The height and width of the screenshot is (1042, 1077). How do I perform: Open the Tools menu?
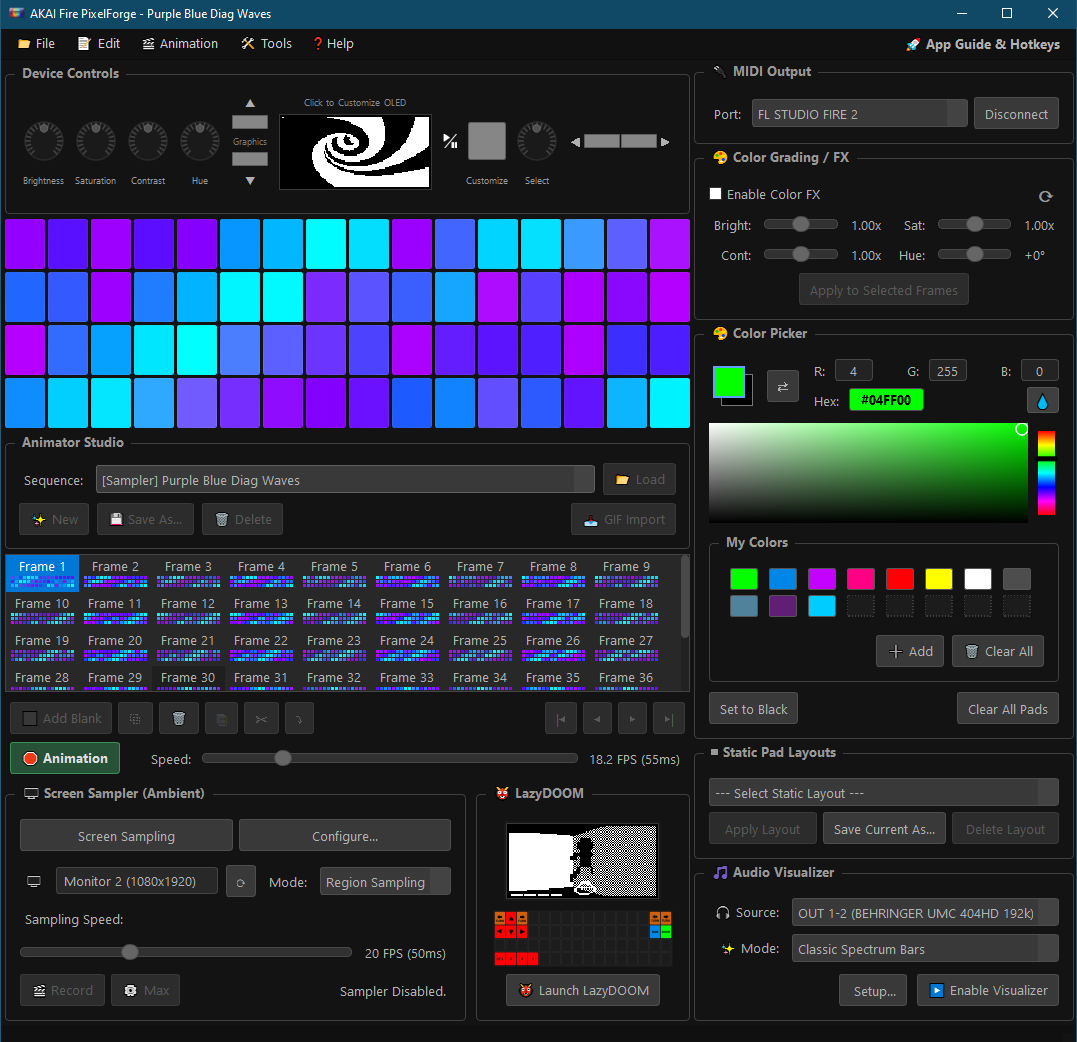[267, 44]
